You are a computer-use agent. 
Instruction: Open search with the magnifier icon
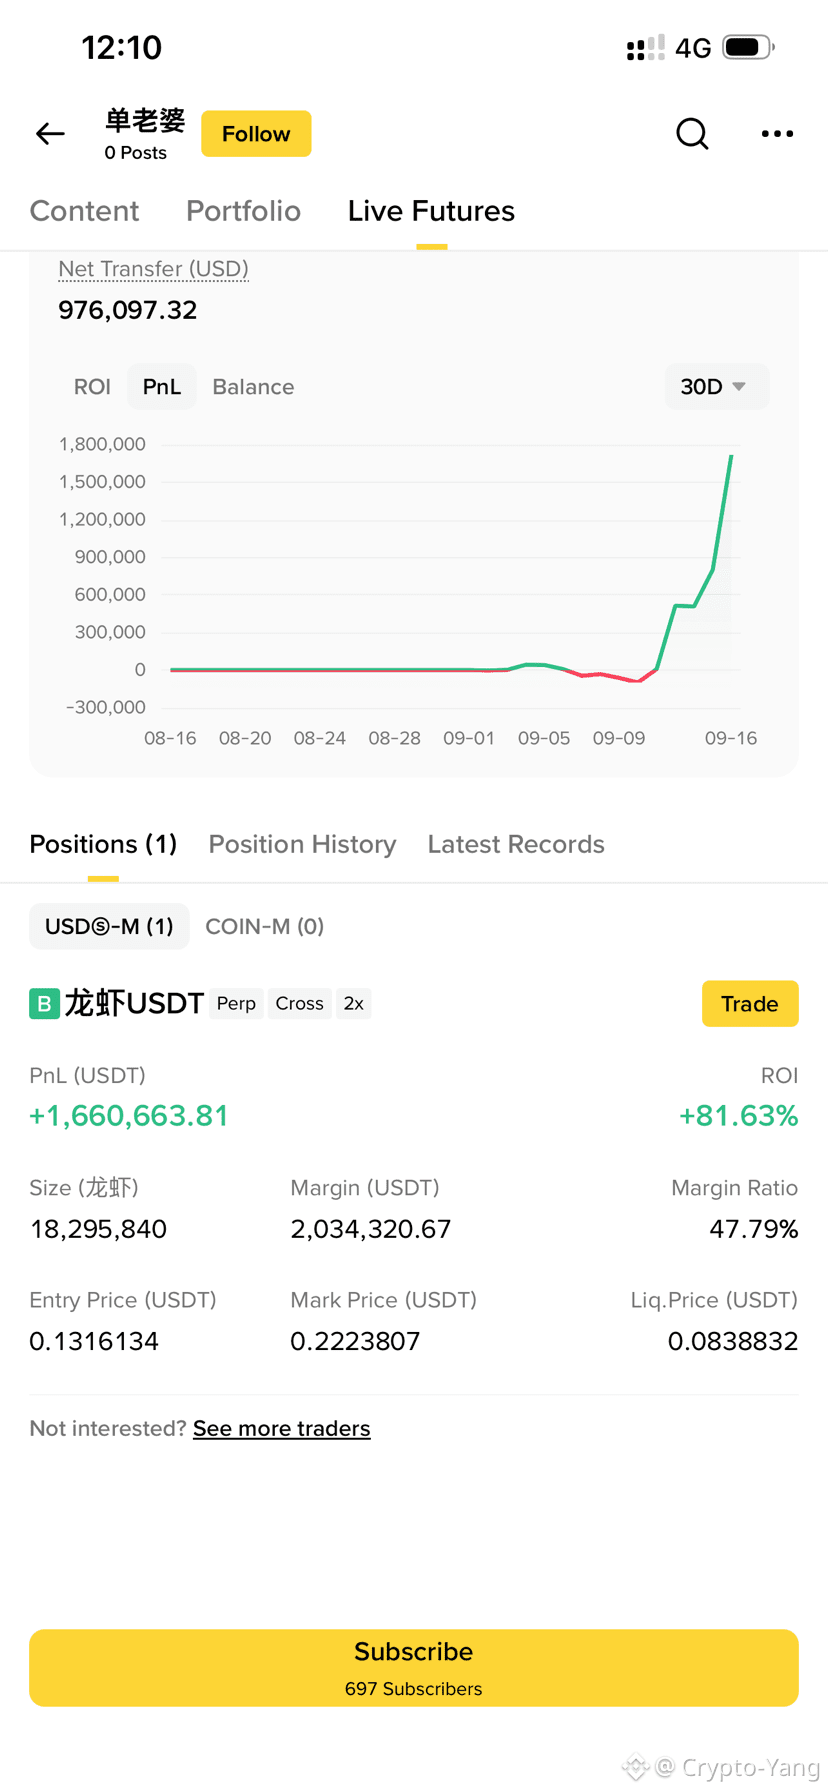coord(692,133)
